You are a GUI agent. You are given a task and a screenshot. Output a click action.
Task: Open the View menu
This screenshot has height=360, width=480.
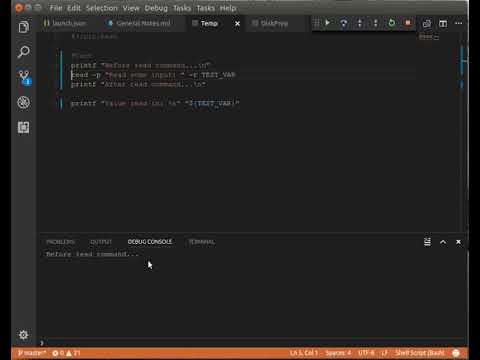click(x=131, y=8)
